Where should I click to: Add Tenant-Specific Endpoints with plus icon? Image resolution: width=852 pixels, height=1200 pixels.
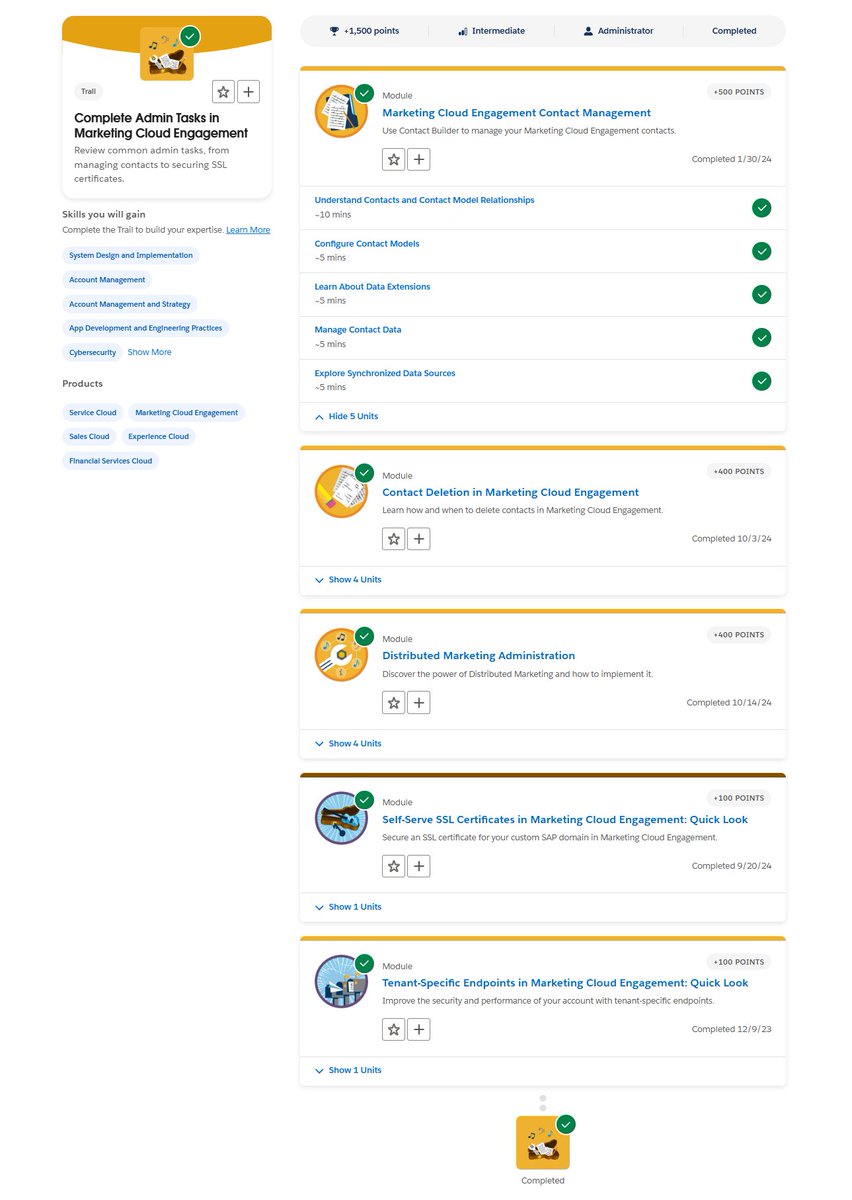coord(419,1029)
